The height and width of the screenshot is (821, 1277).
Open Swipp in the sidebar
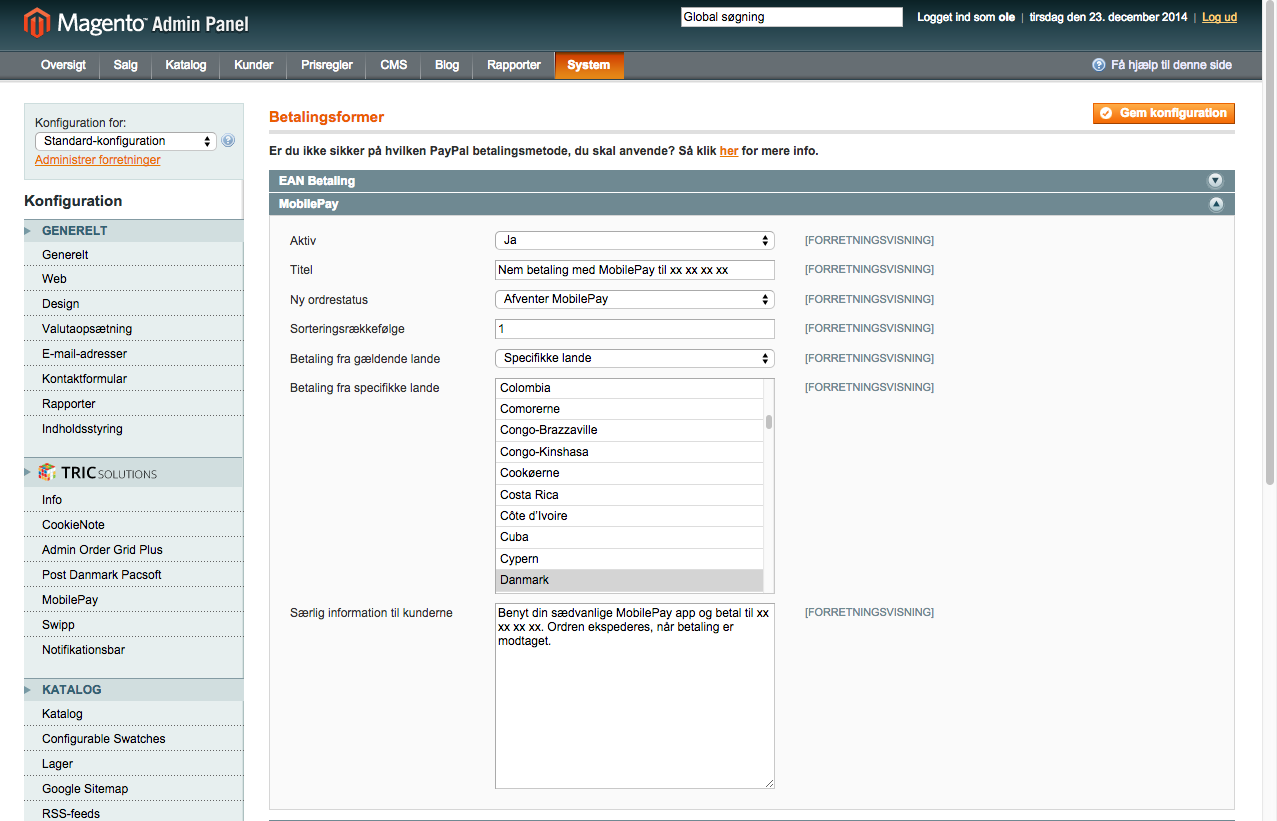point(58,625)
